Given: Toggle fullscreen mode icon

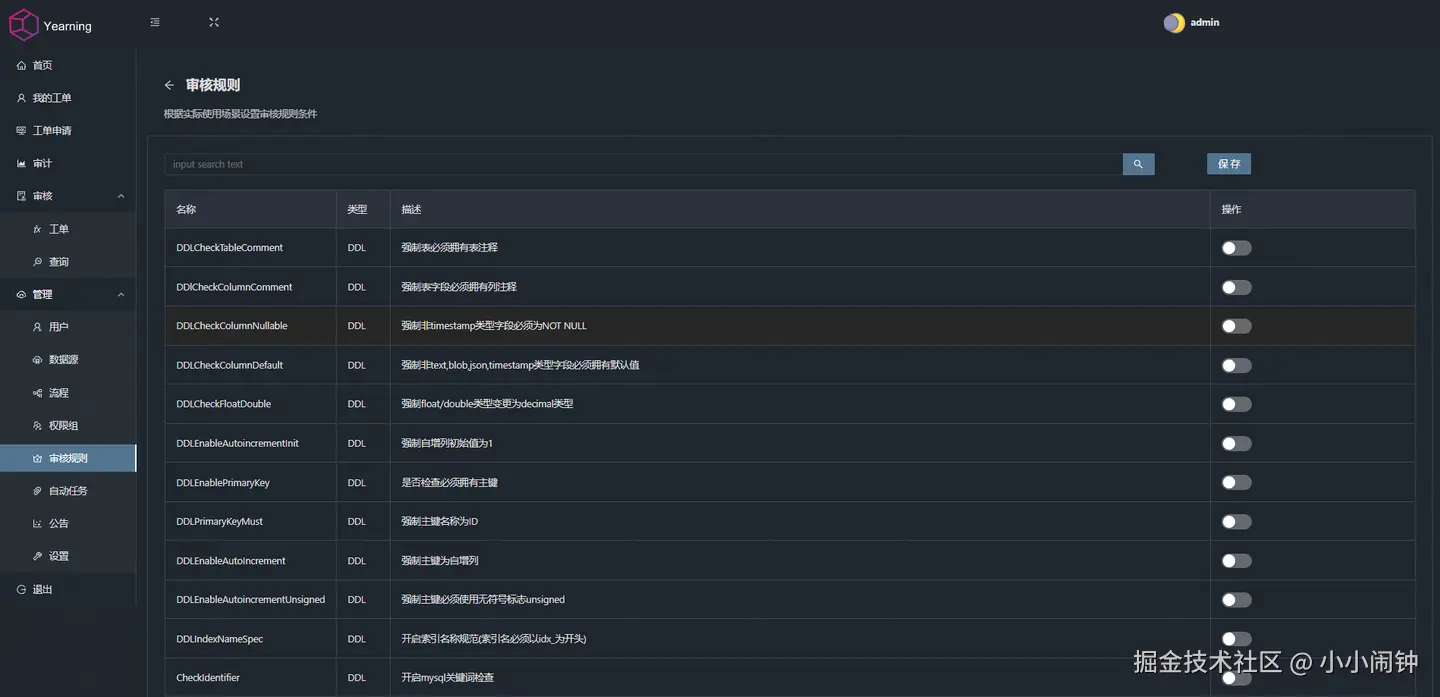Looking at the screenshot, I should pos(214,22).
